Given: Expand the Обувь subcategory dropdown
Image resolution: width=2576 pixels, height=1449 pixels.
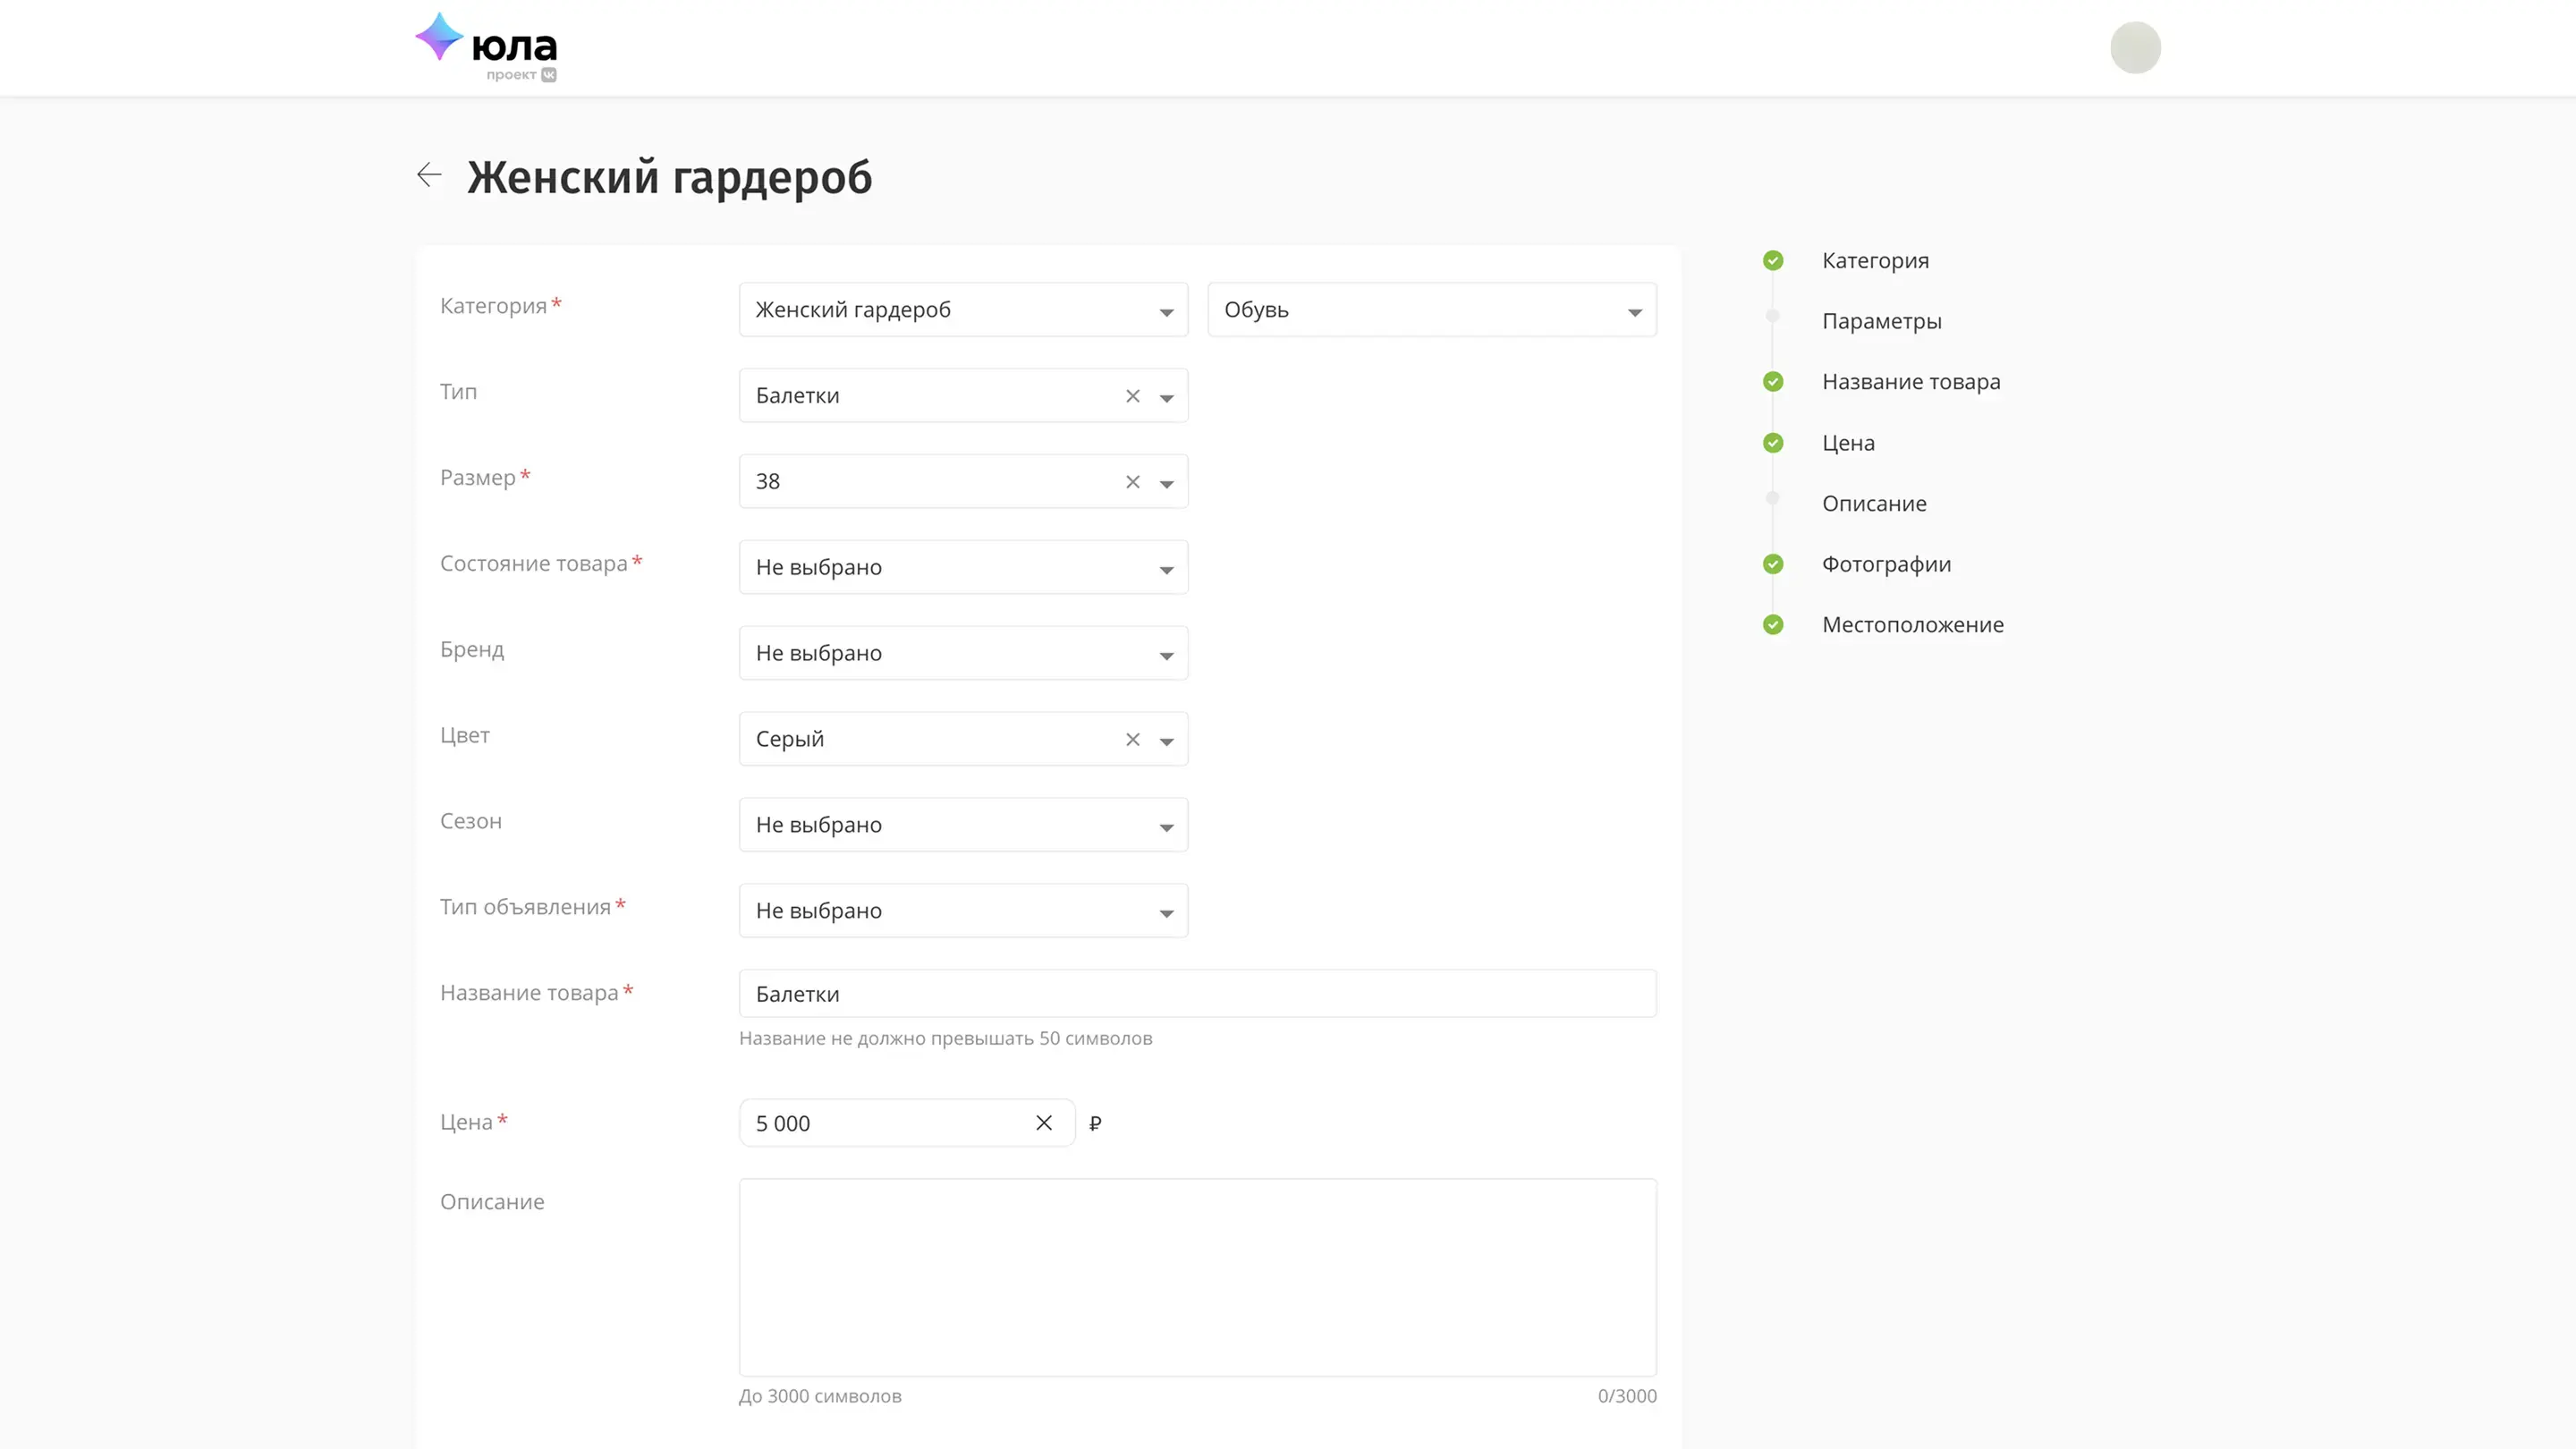Looking at the screenshot, I should point(1431,310).
